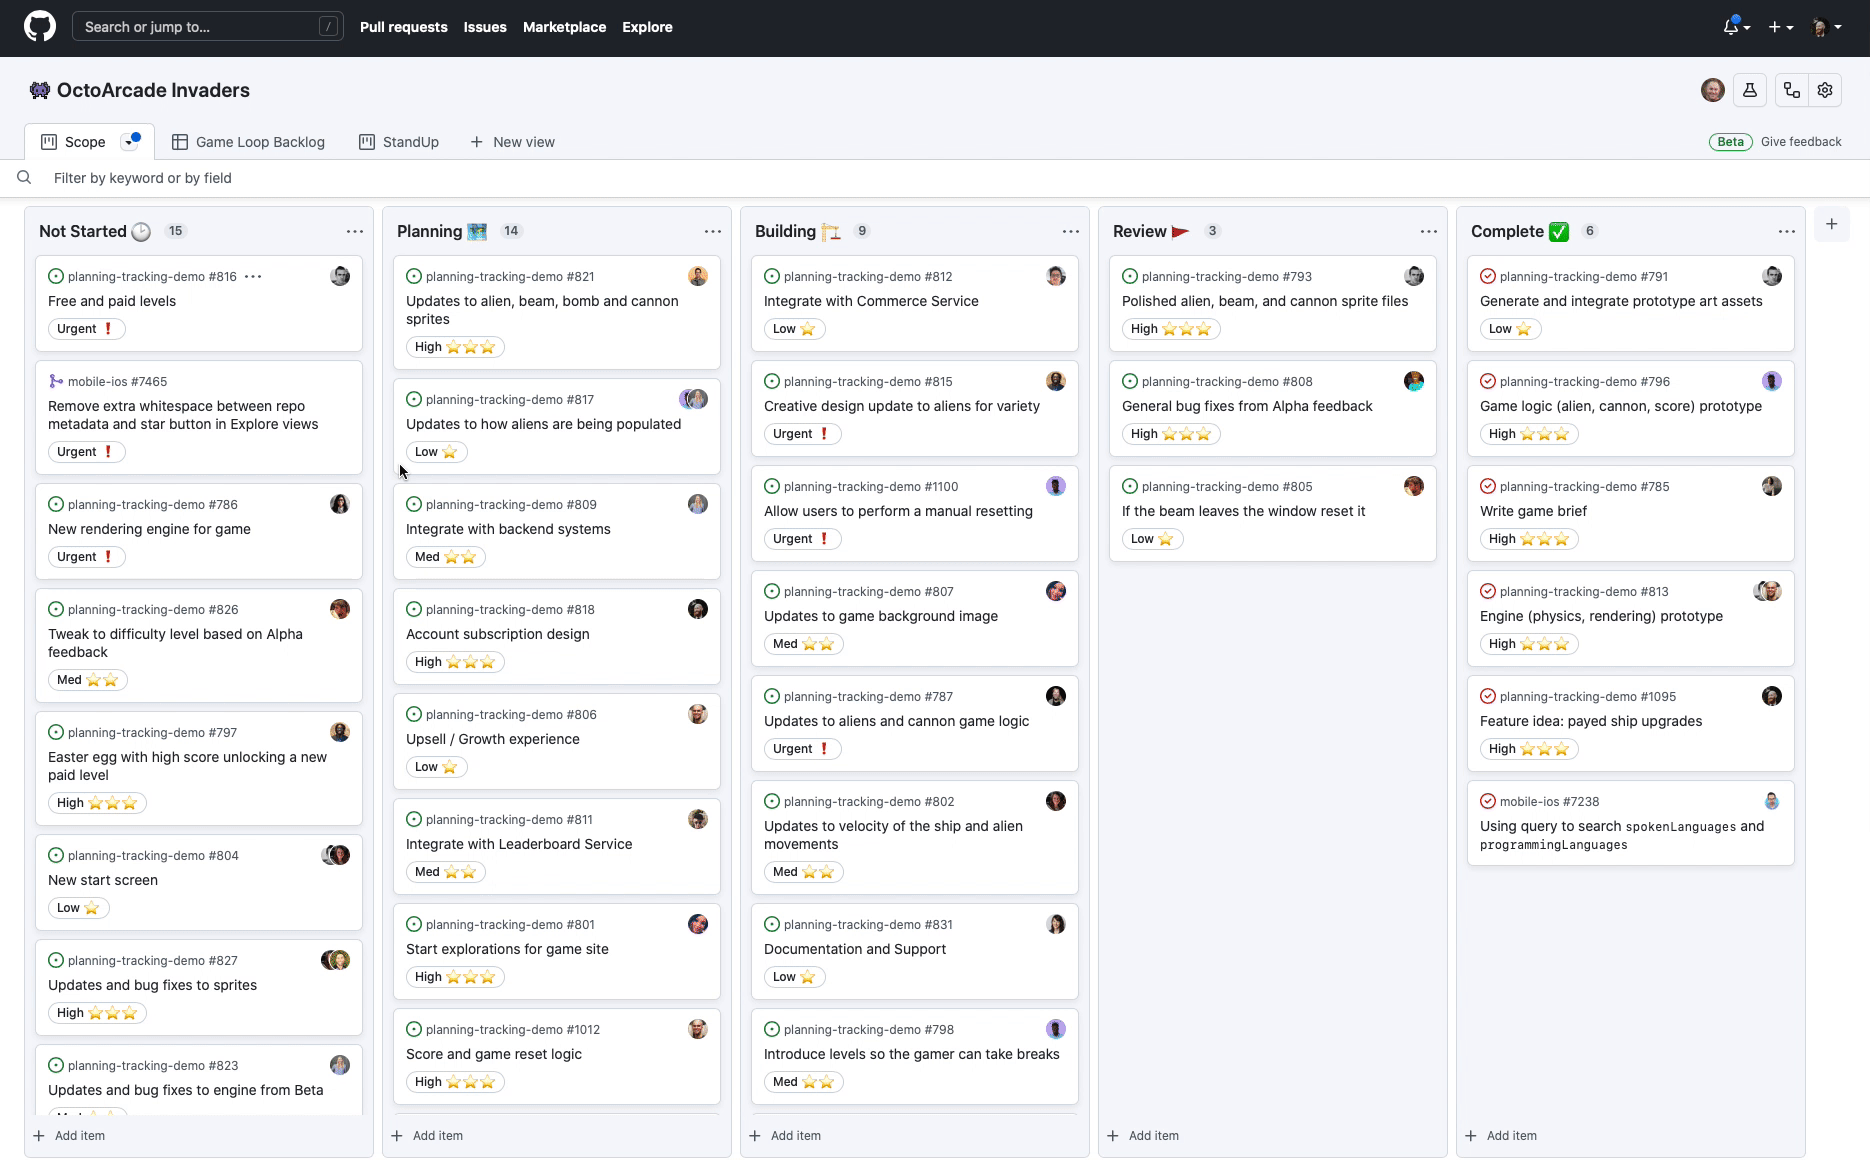The width and height of the screenshot is (1870, 1160).
Task: Open the create new plus dropdown
Action: [1780, 27]
